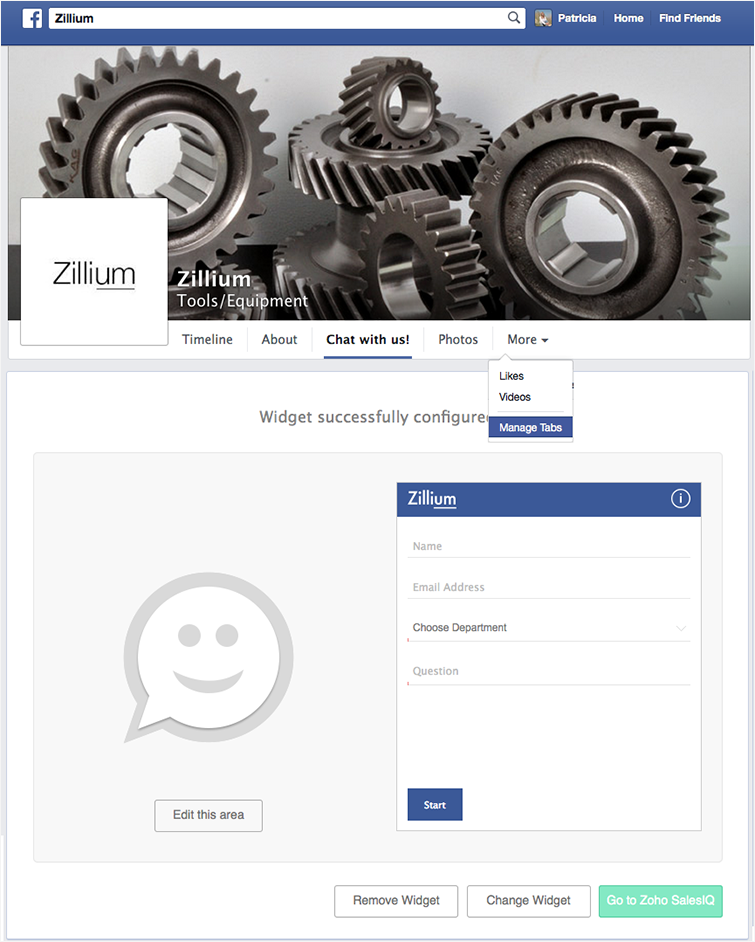The width and height of the screenshot is (755, 942).
Task: Click the info icon in widget header
Action: (x=680, y=498)
